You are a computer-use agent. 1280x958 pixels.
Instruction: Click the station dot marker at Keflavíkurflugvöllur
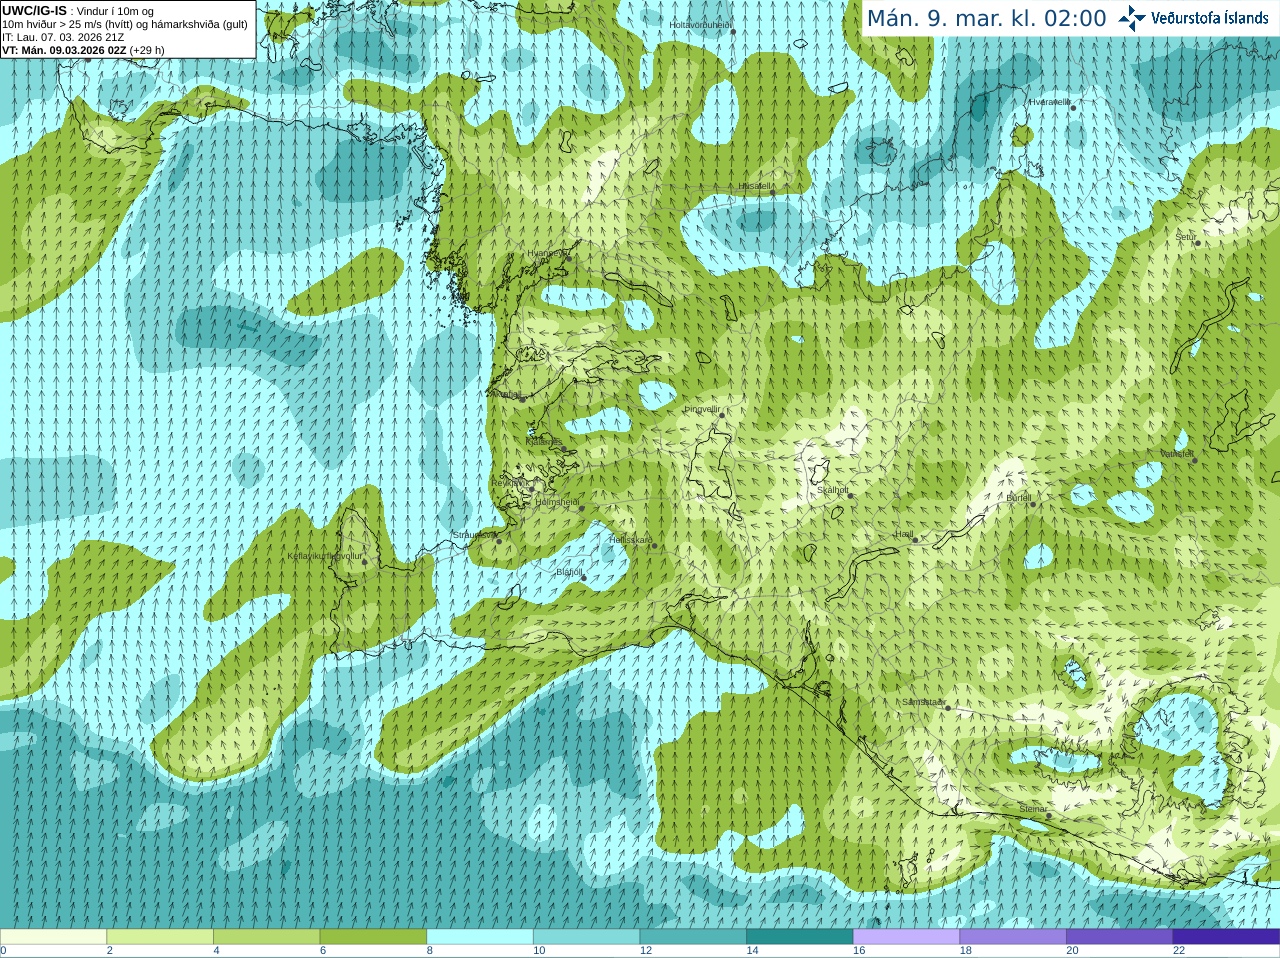point(364,562)
